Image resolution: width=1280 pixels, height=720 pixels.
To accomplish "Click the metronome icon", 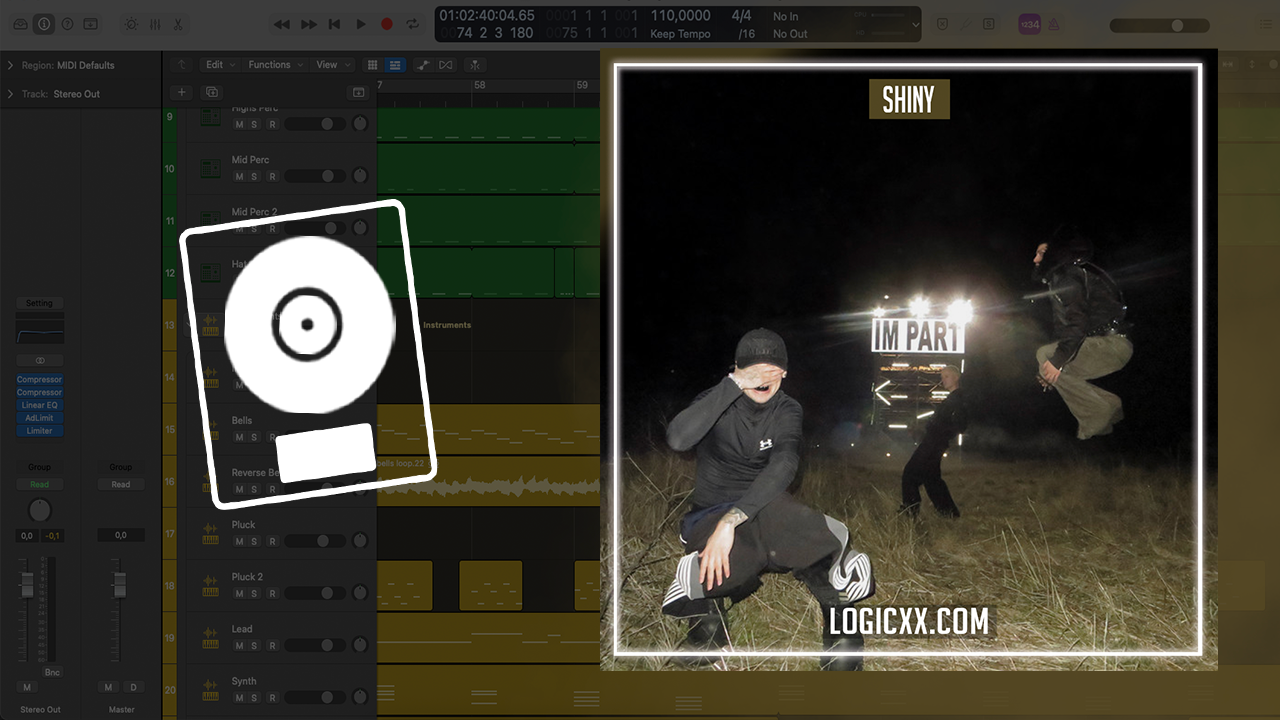I will click(1054, 24).
